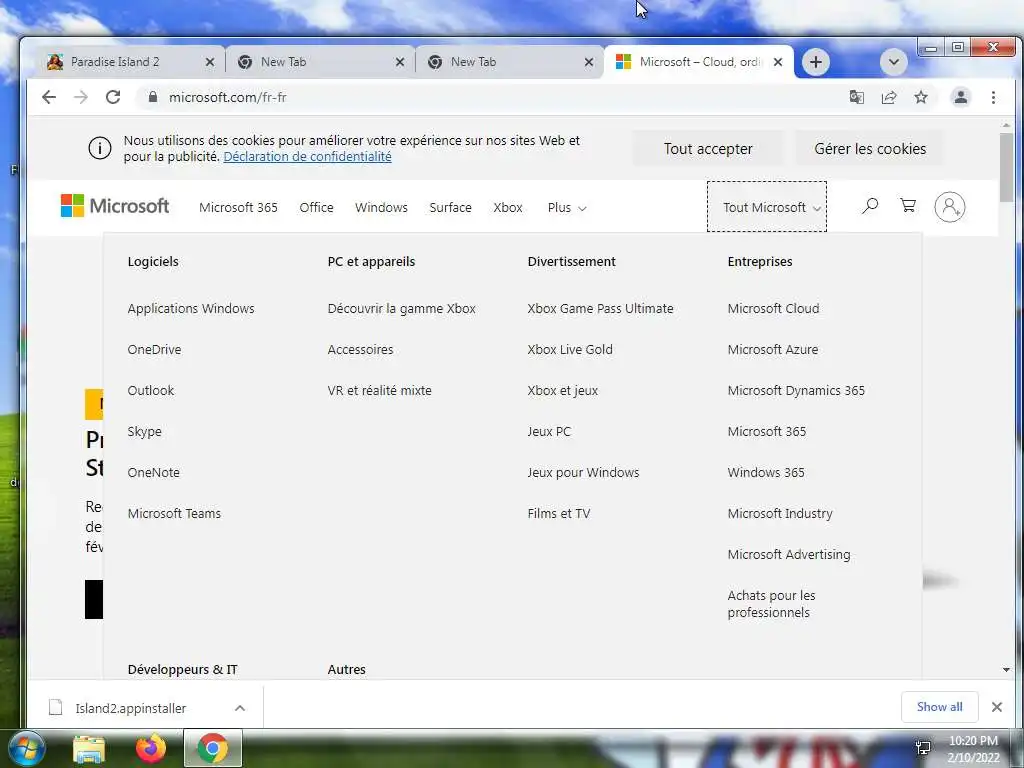The image size is (1024, 768).
Task: Switch to the second New Tab
Action: 509,62
